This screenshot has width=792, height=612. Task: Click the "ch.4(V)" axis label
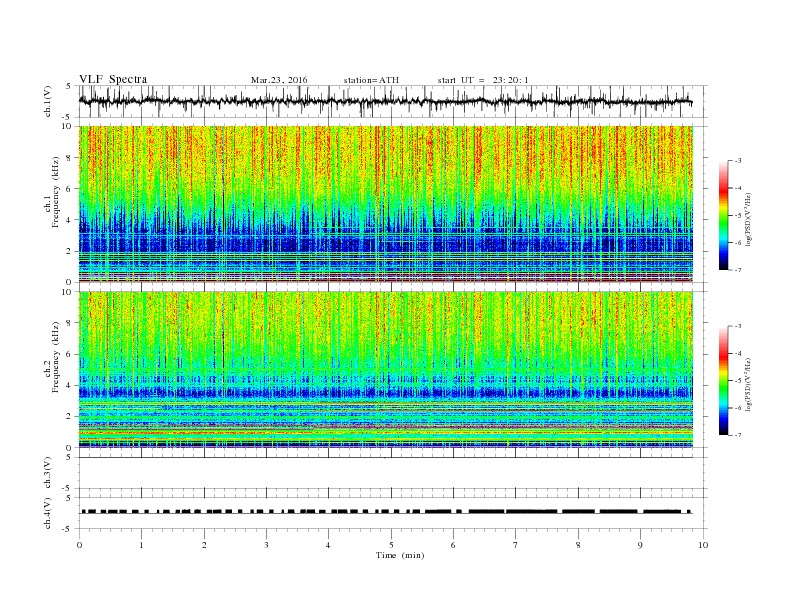point(48,513)
